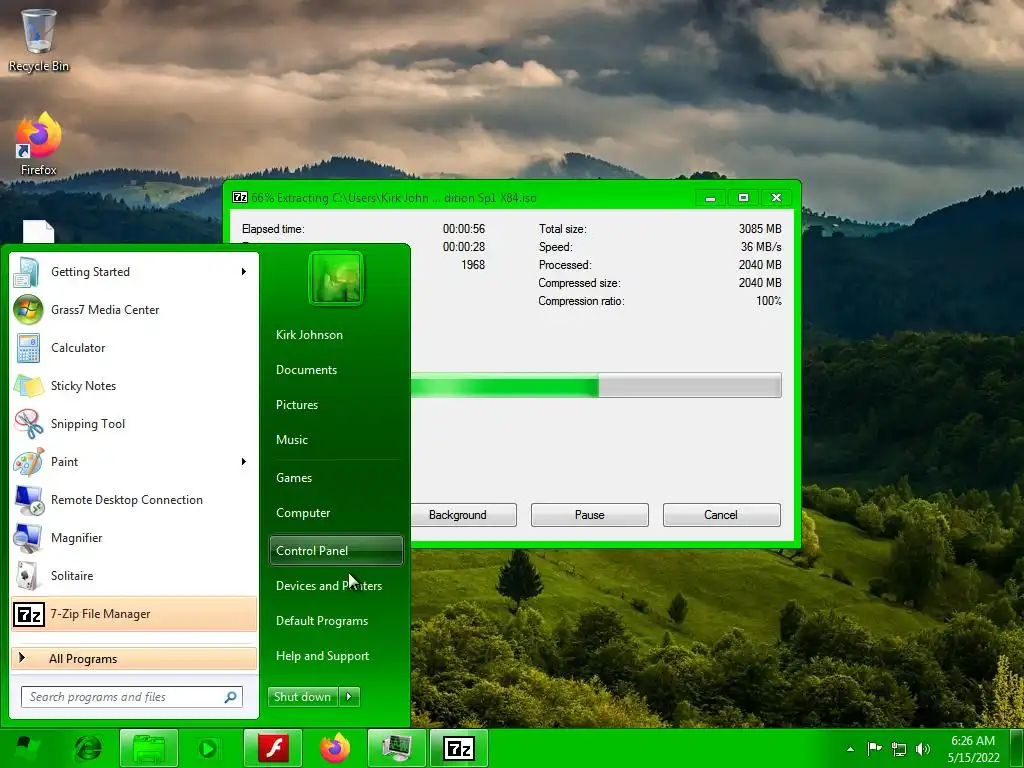Open Control Panel

336,551
